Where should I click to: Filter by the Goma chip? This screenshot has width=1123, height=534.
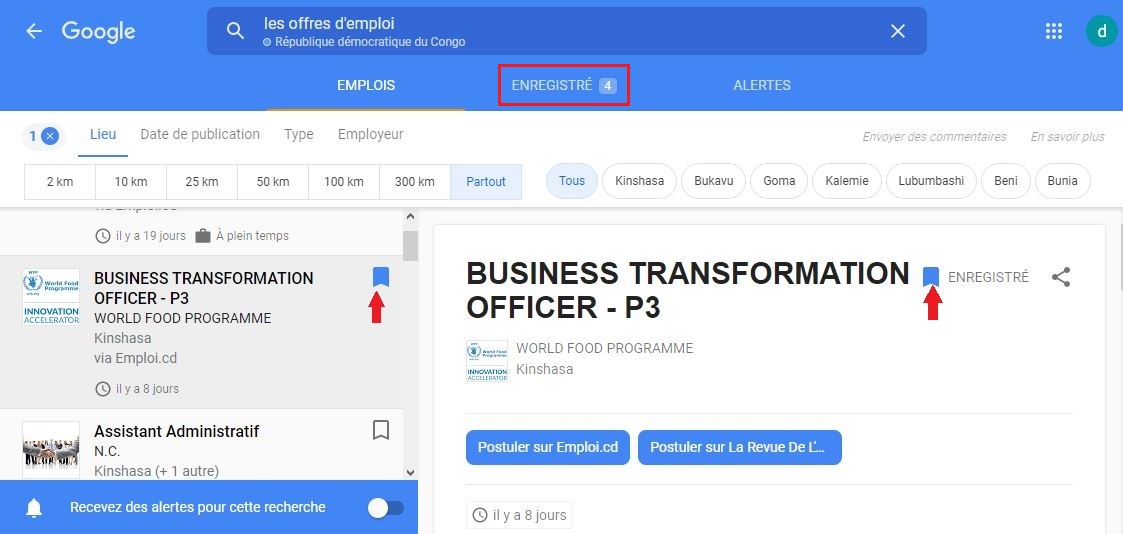point(779,181)
